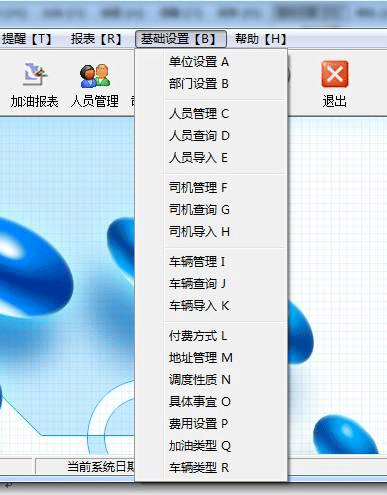Select 车辆查询 J menu entry

point(211,284)
